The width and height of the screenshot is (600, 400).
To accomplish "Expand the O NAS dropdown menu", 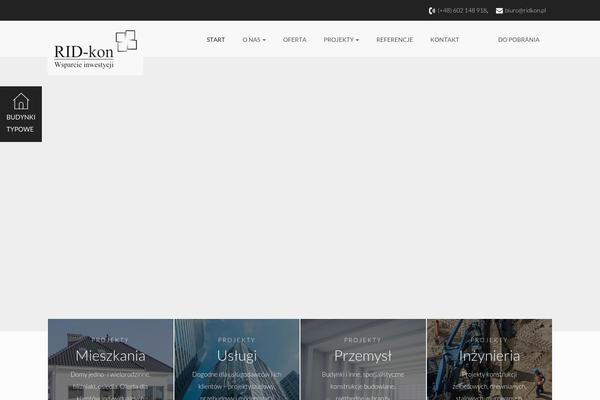I will [254, 39].
